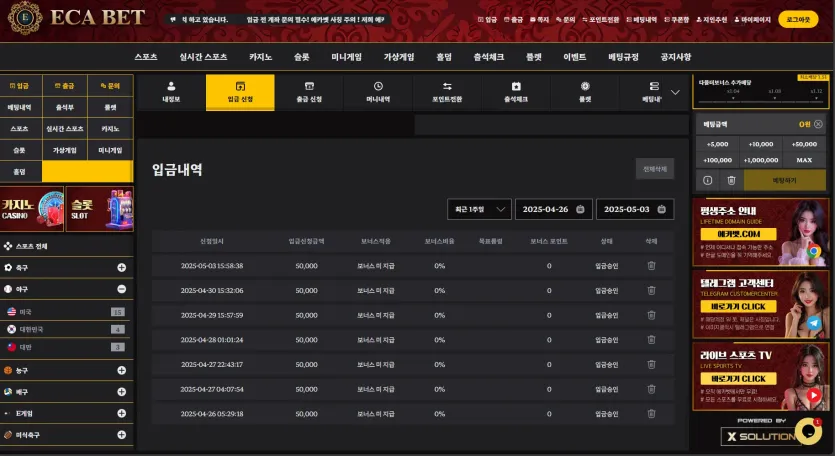Expand the 축구 sport category
The width and height of the screenshot is (835, 456).
(121, 267)
